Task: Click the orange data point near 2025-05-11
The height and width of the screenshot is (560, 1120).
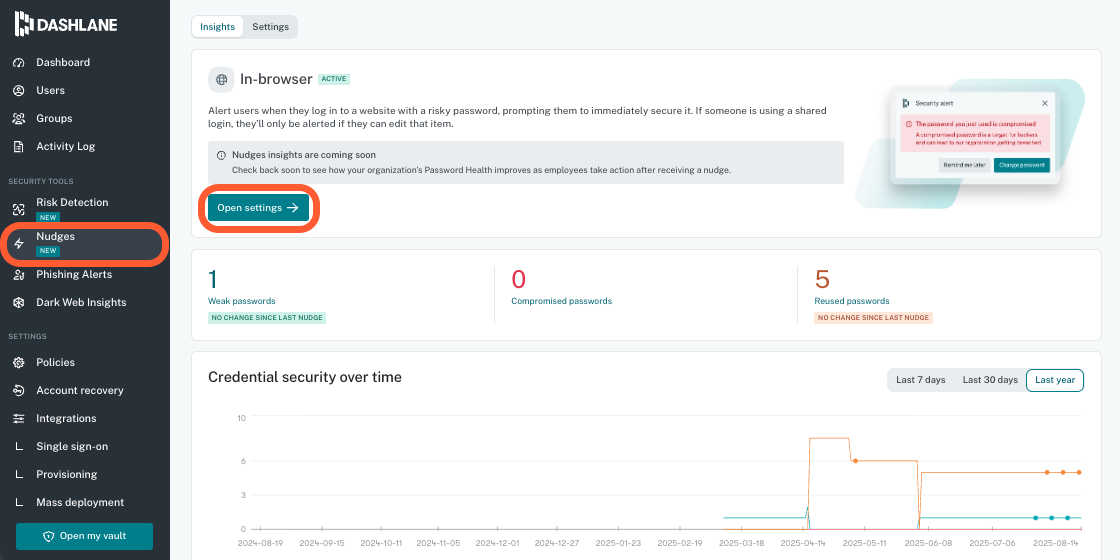Action: [854, 461]
